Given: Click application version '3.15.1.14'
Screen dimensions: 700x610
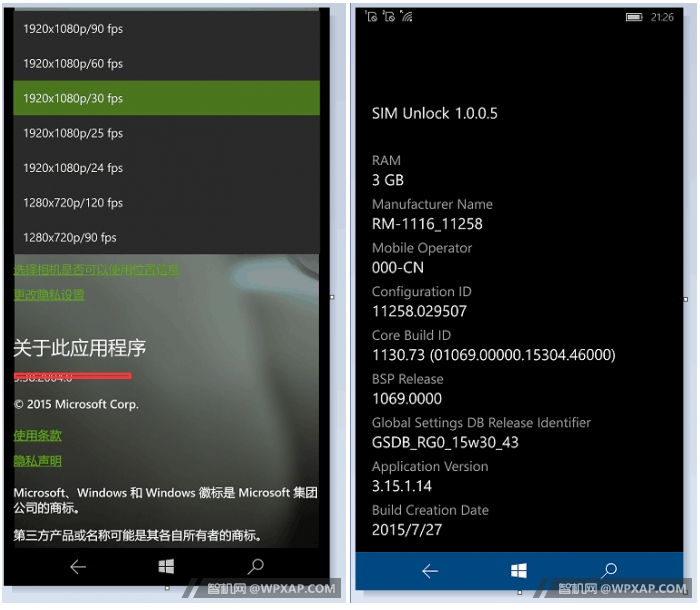Looking at the screenshot, I should pos(402,486).
